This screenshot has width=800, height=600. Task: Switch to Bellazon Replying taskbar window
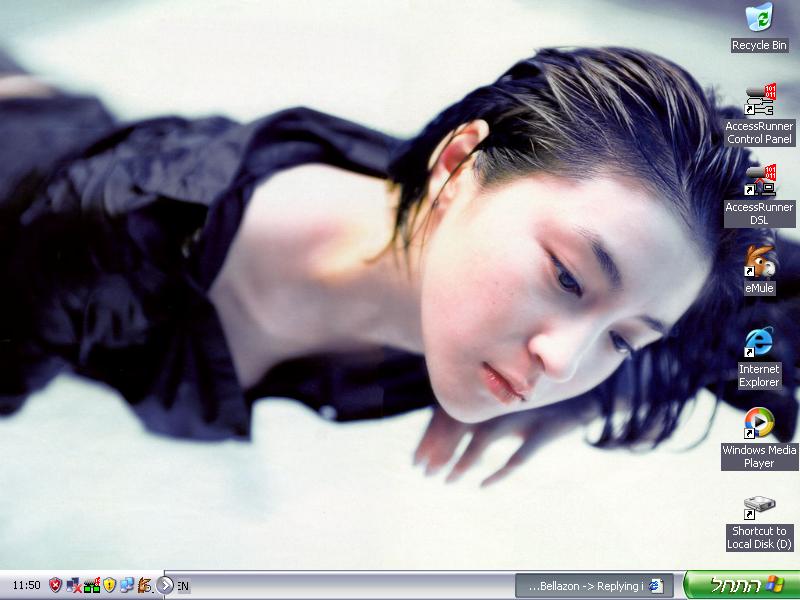[x=594, y=586]
